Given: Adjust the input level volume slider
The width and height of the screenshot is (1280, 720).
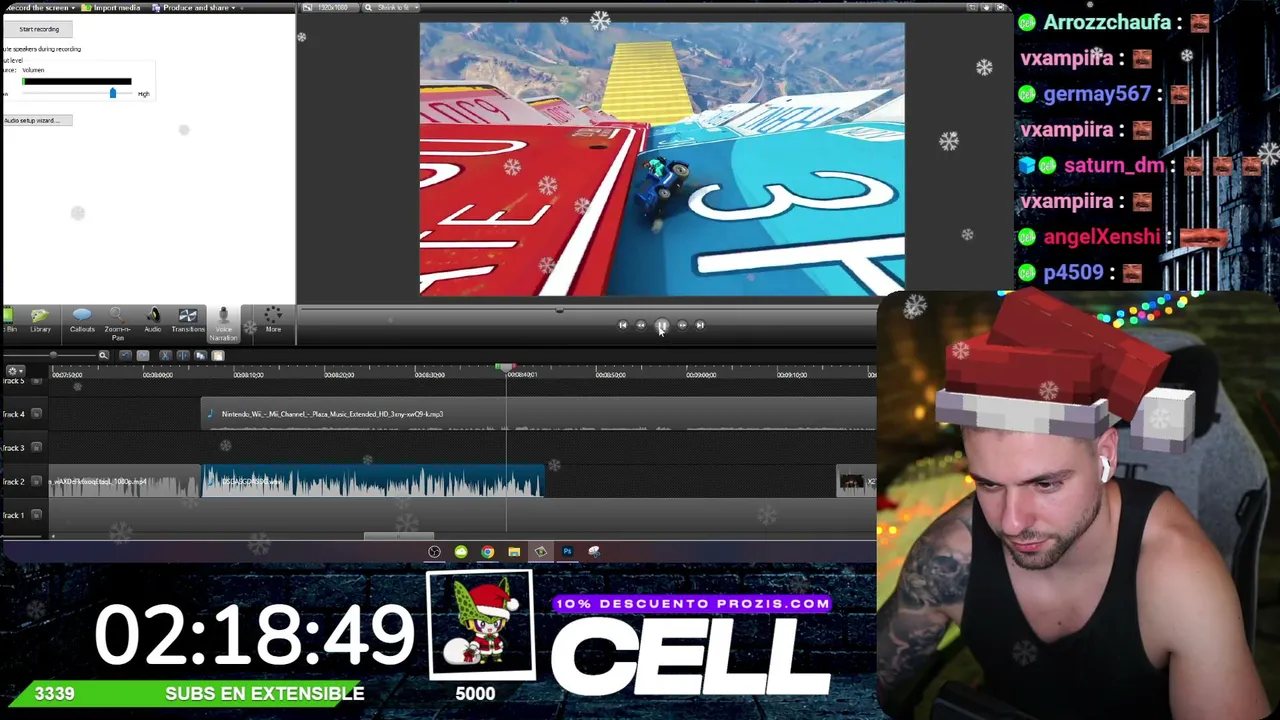Looking at the screenshot, I should [x=112, y=93].
